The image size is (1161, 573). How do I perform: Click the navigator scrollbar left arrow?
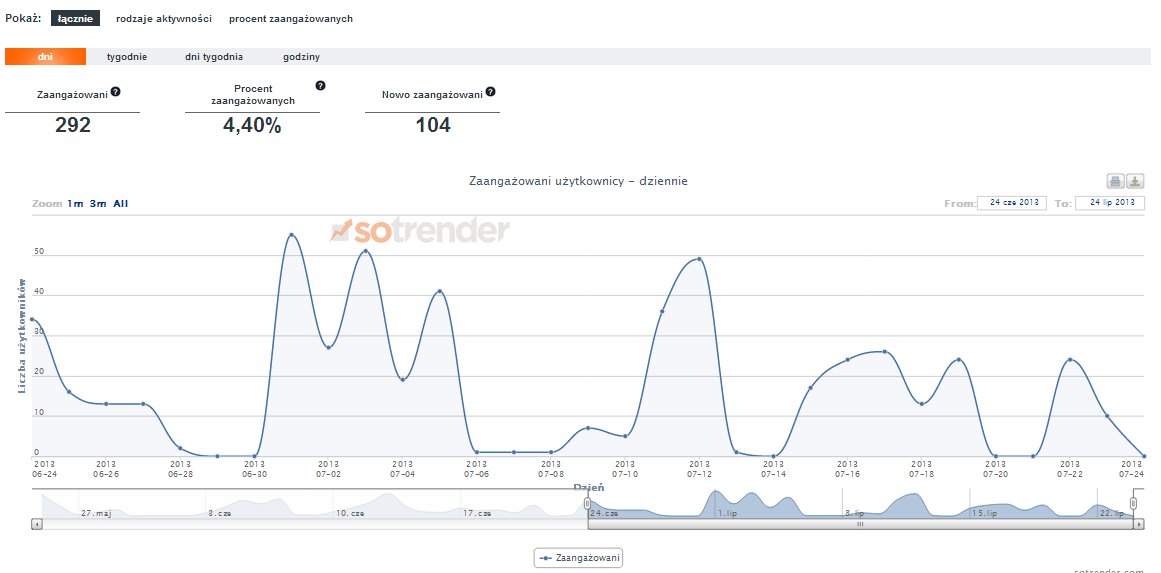pyautogui.click(x=37, y=523)
